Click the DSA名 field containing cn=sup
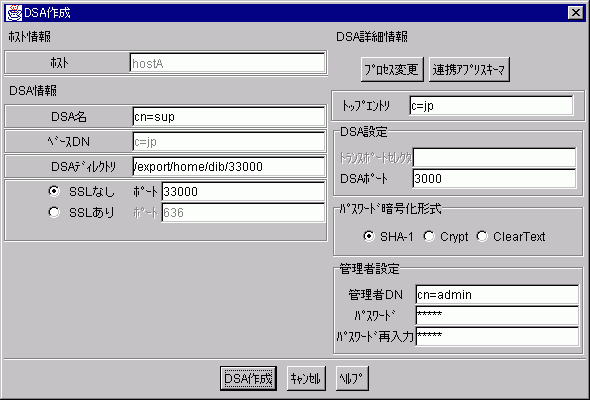Image resolution: width=590 pixels, height=400 pixels. [x=229, y=117]
